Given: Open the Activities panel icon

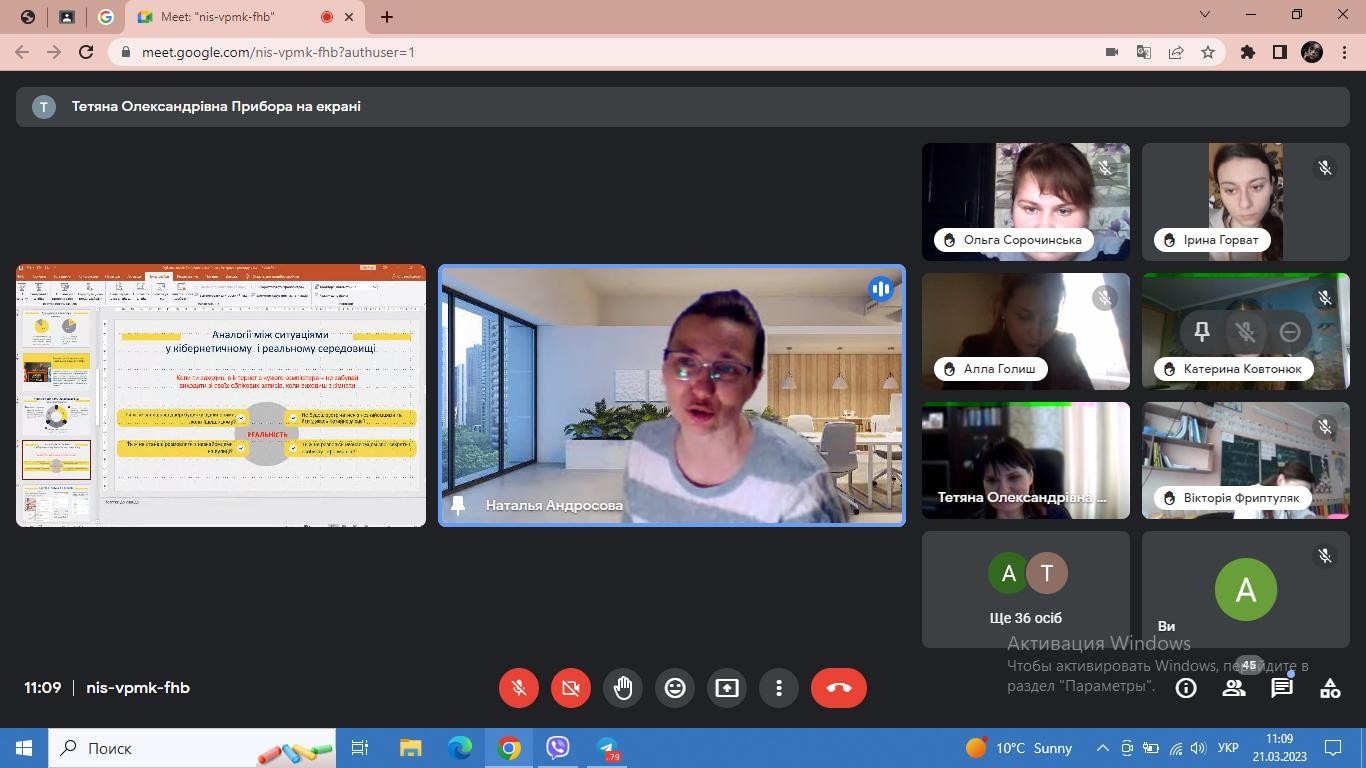Looking at the screenshot, I should [1330, 688].
